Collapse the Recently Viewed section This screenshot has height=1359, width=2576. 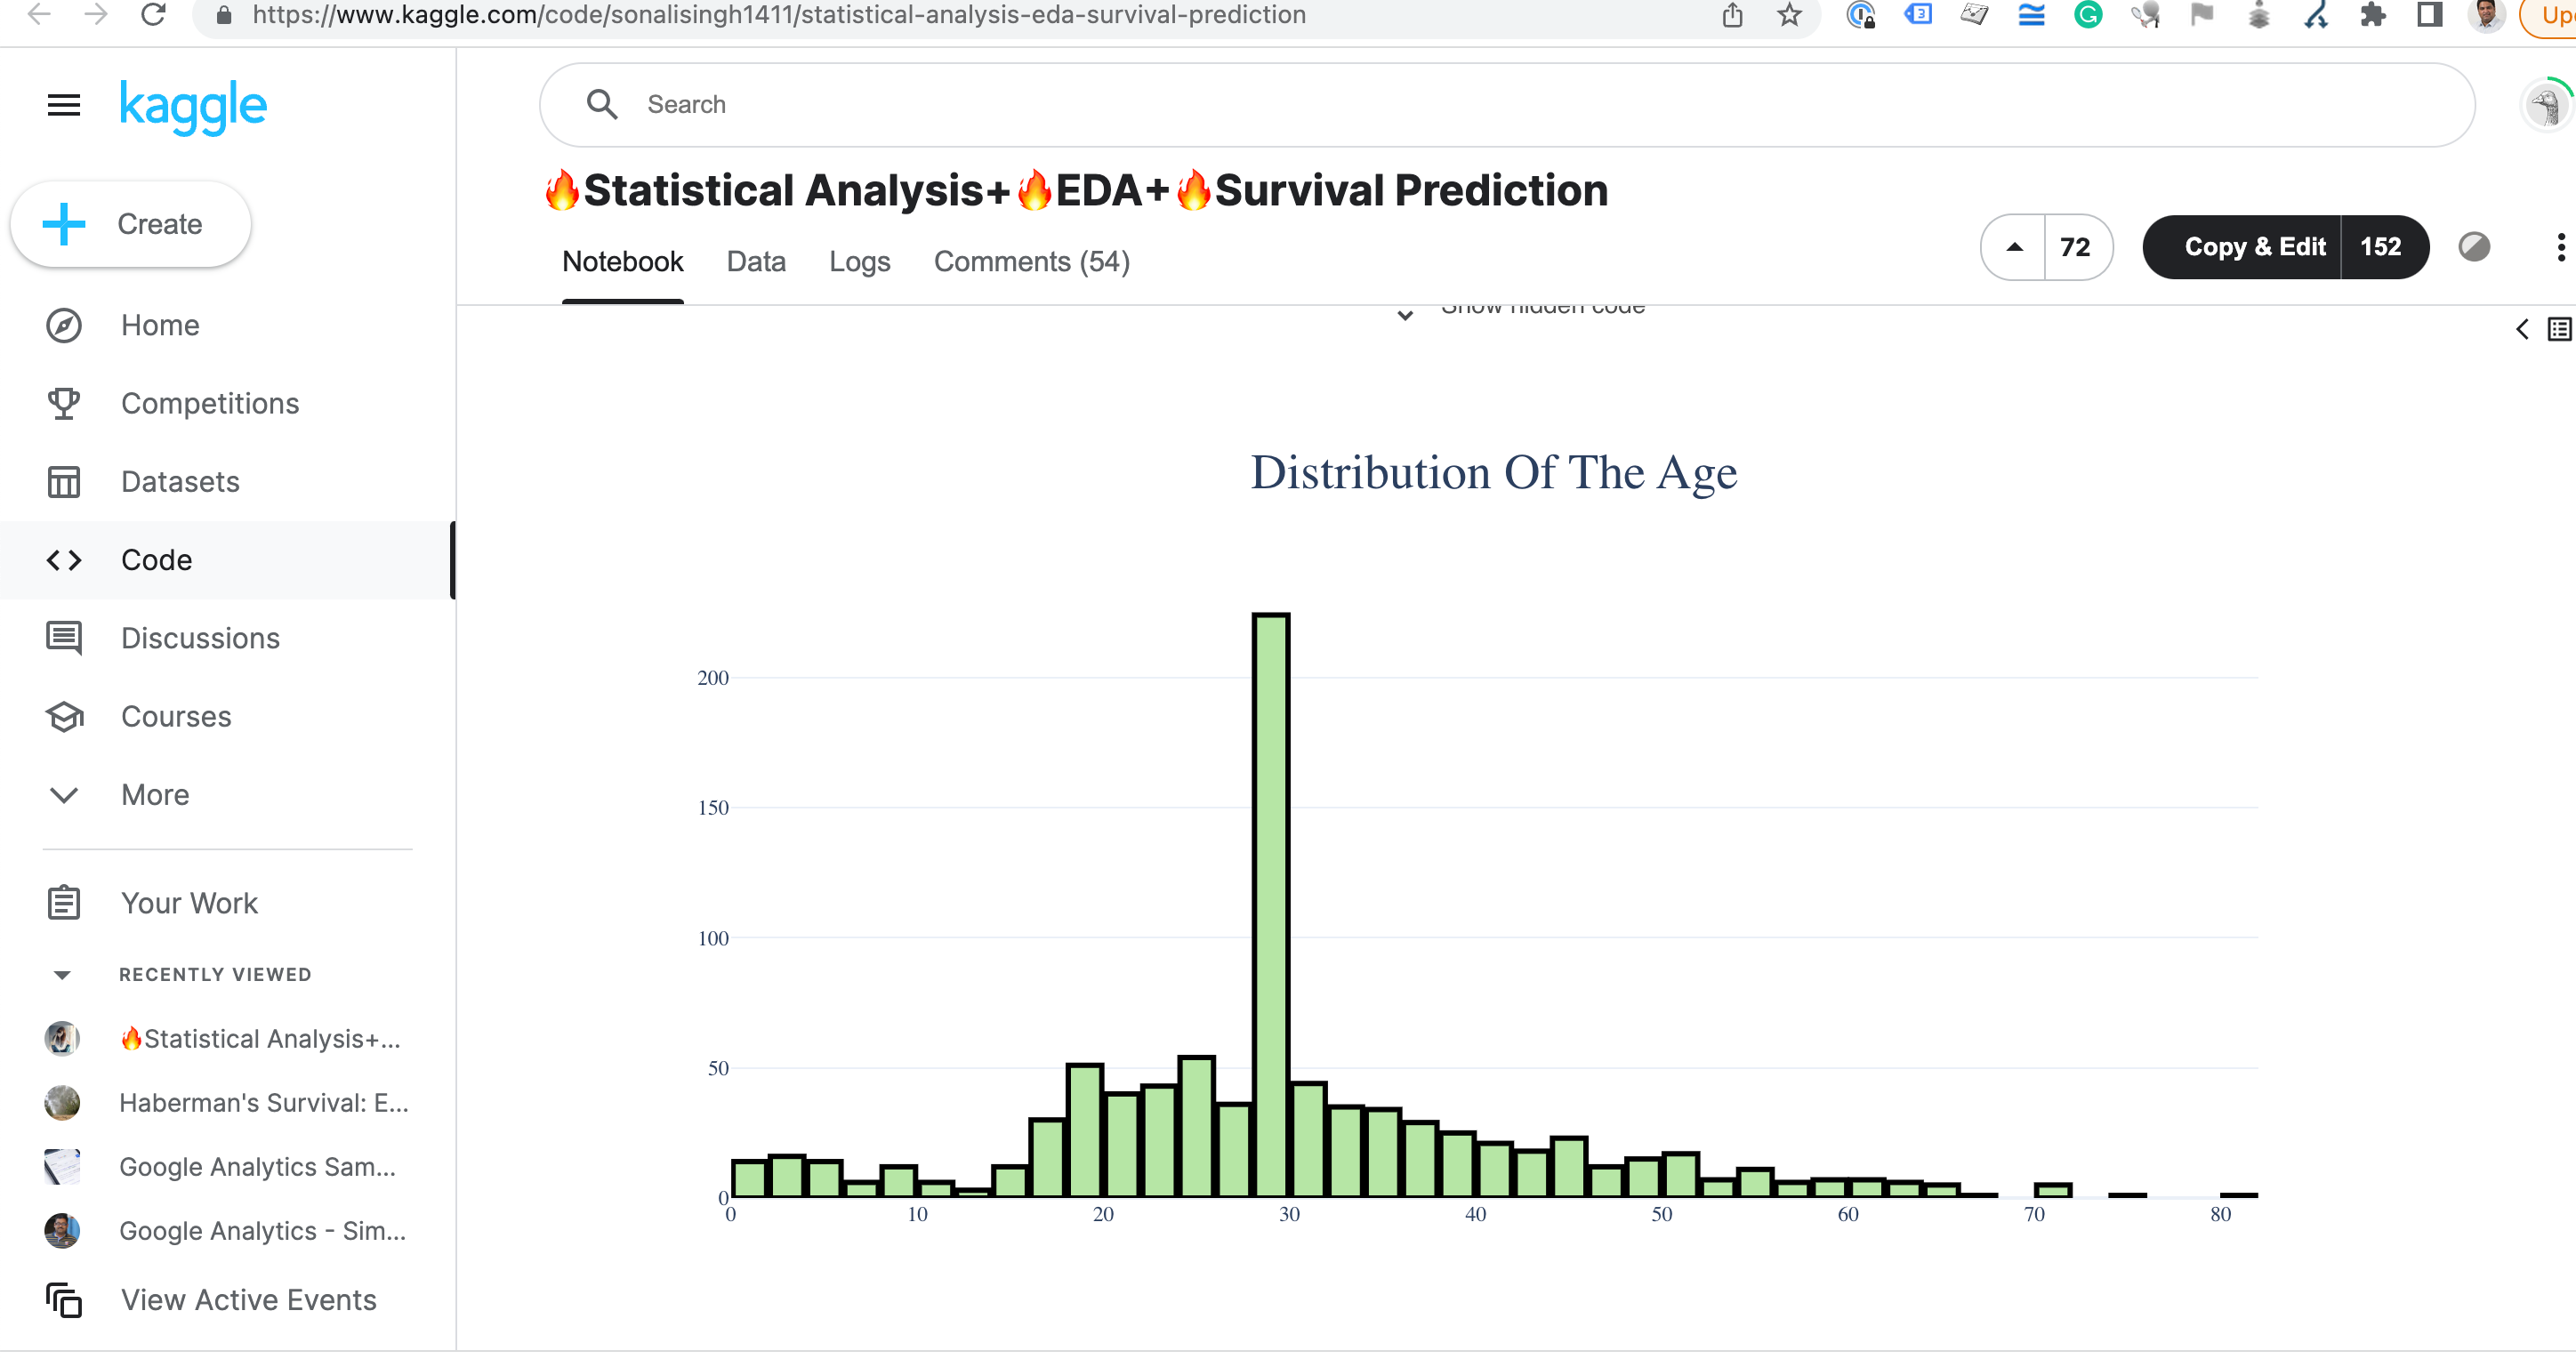pyautogui.click(x=62, y=973)
